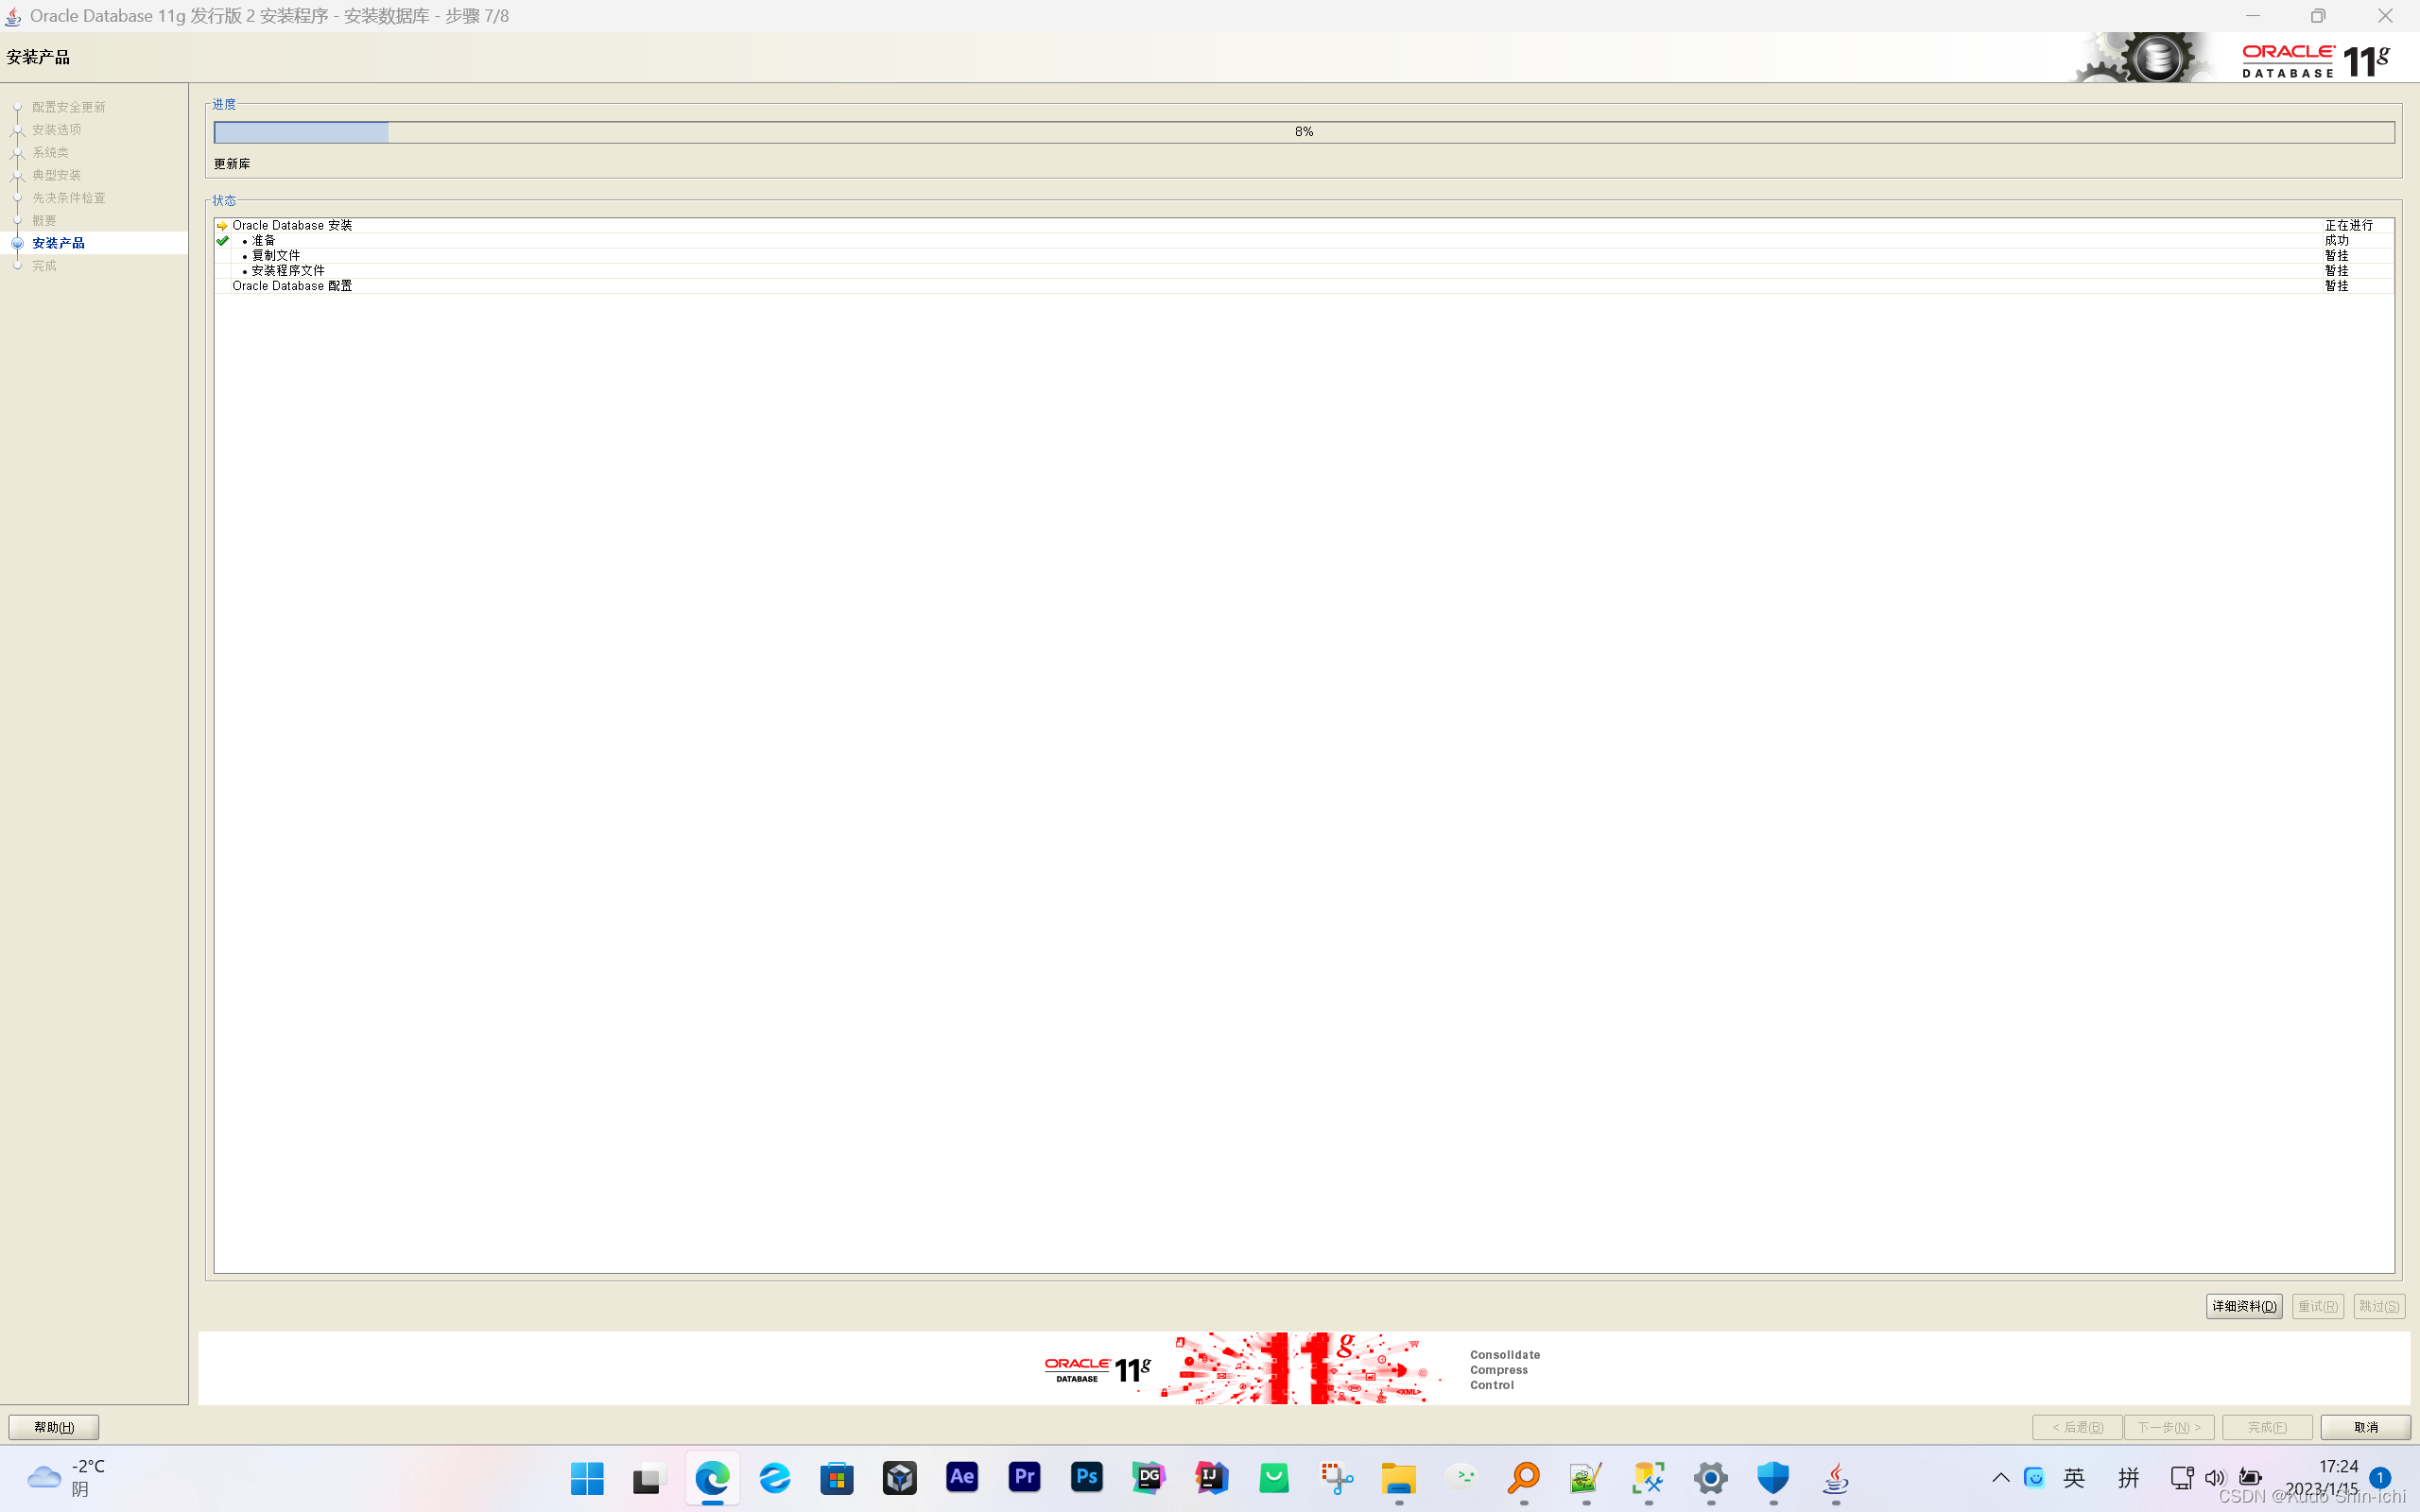Click the 正在进行 status value
This screenshot has width=2420, height=1512.
2348,226
